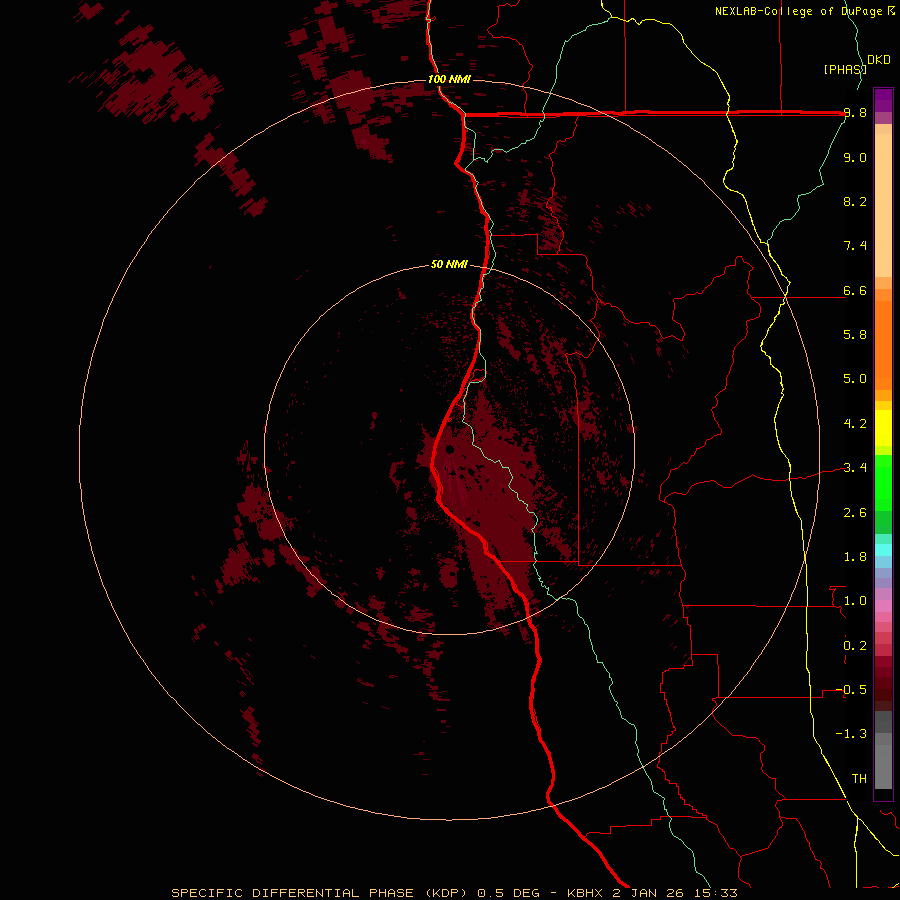Click the TH threshold legend label
Screen dimensions: 900x900
859,779
